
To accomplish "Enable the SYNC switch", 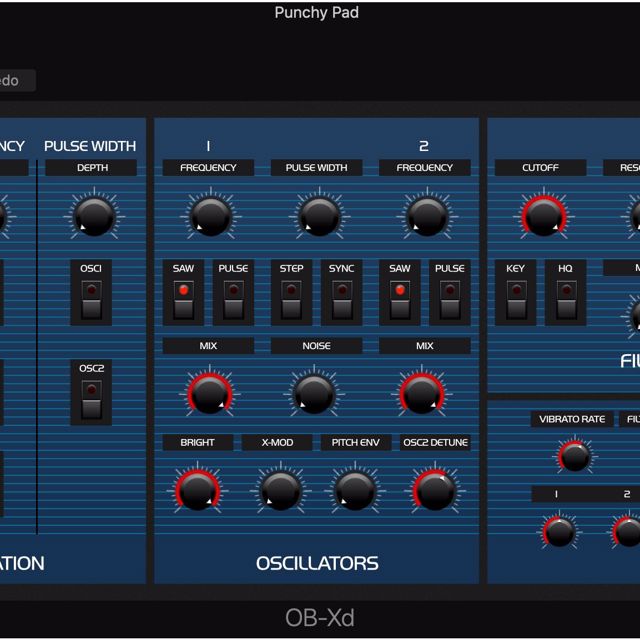I will tap(342, 300).
